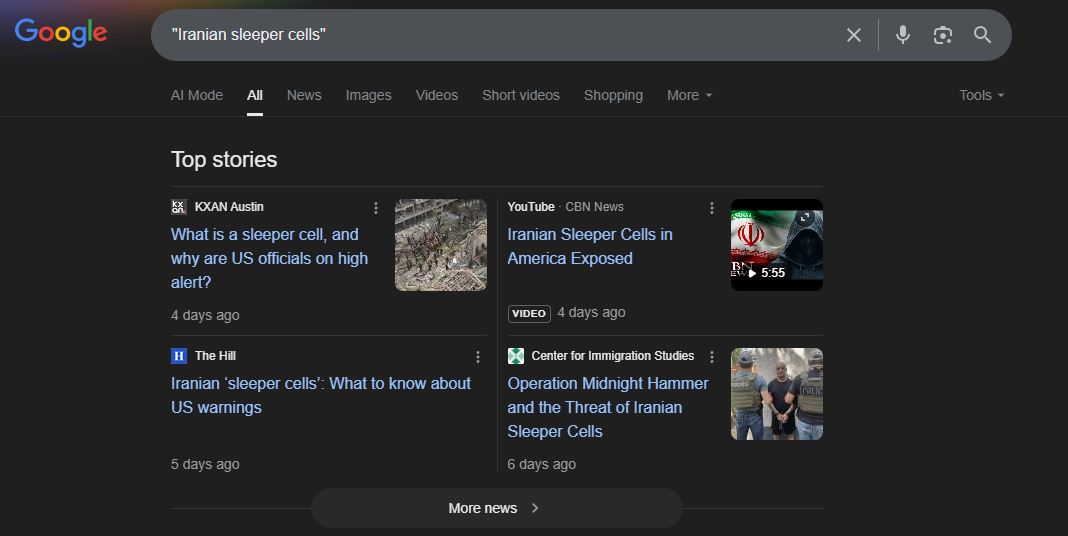Switch to AI Mode tab
The image size is (1068, 536).
pyautogui.click(x=197, y=95)
